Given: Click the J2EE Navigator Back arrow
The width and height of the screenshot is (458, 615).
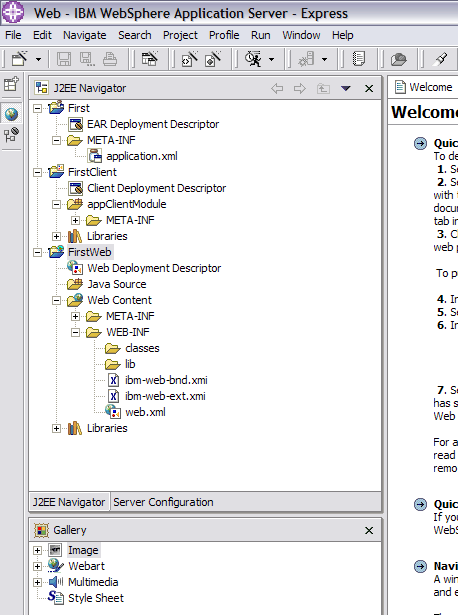Looking at the screenshot, I should point(277,88).
